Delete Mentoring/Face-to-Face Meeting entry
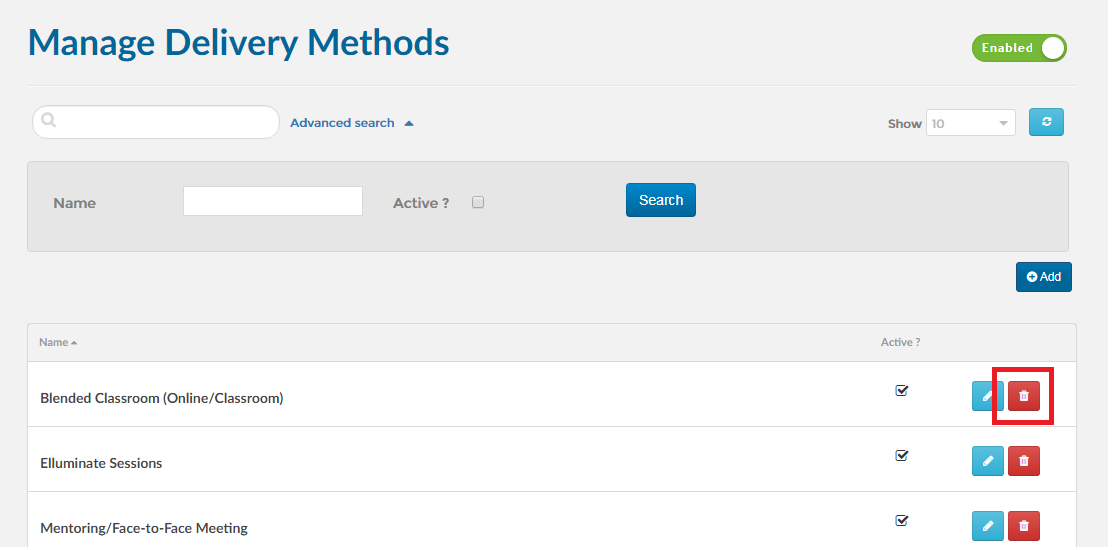This screenshot has height=550, width=1118. (x=1023, y=526)
